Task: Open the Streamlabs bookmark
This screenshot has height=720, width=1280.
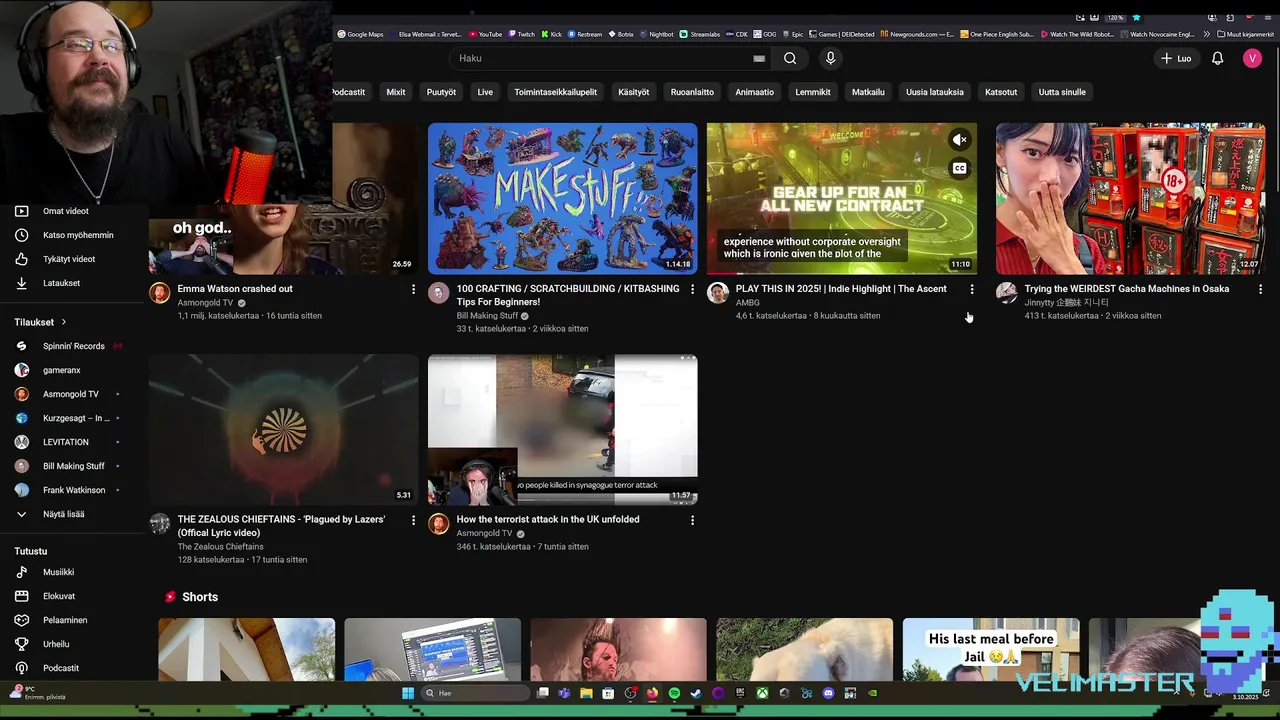Action: 699,34
